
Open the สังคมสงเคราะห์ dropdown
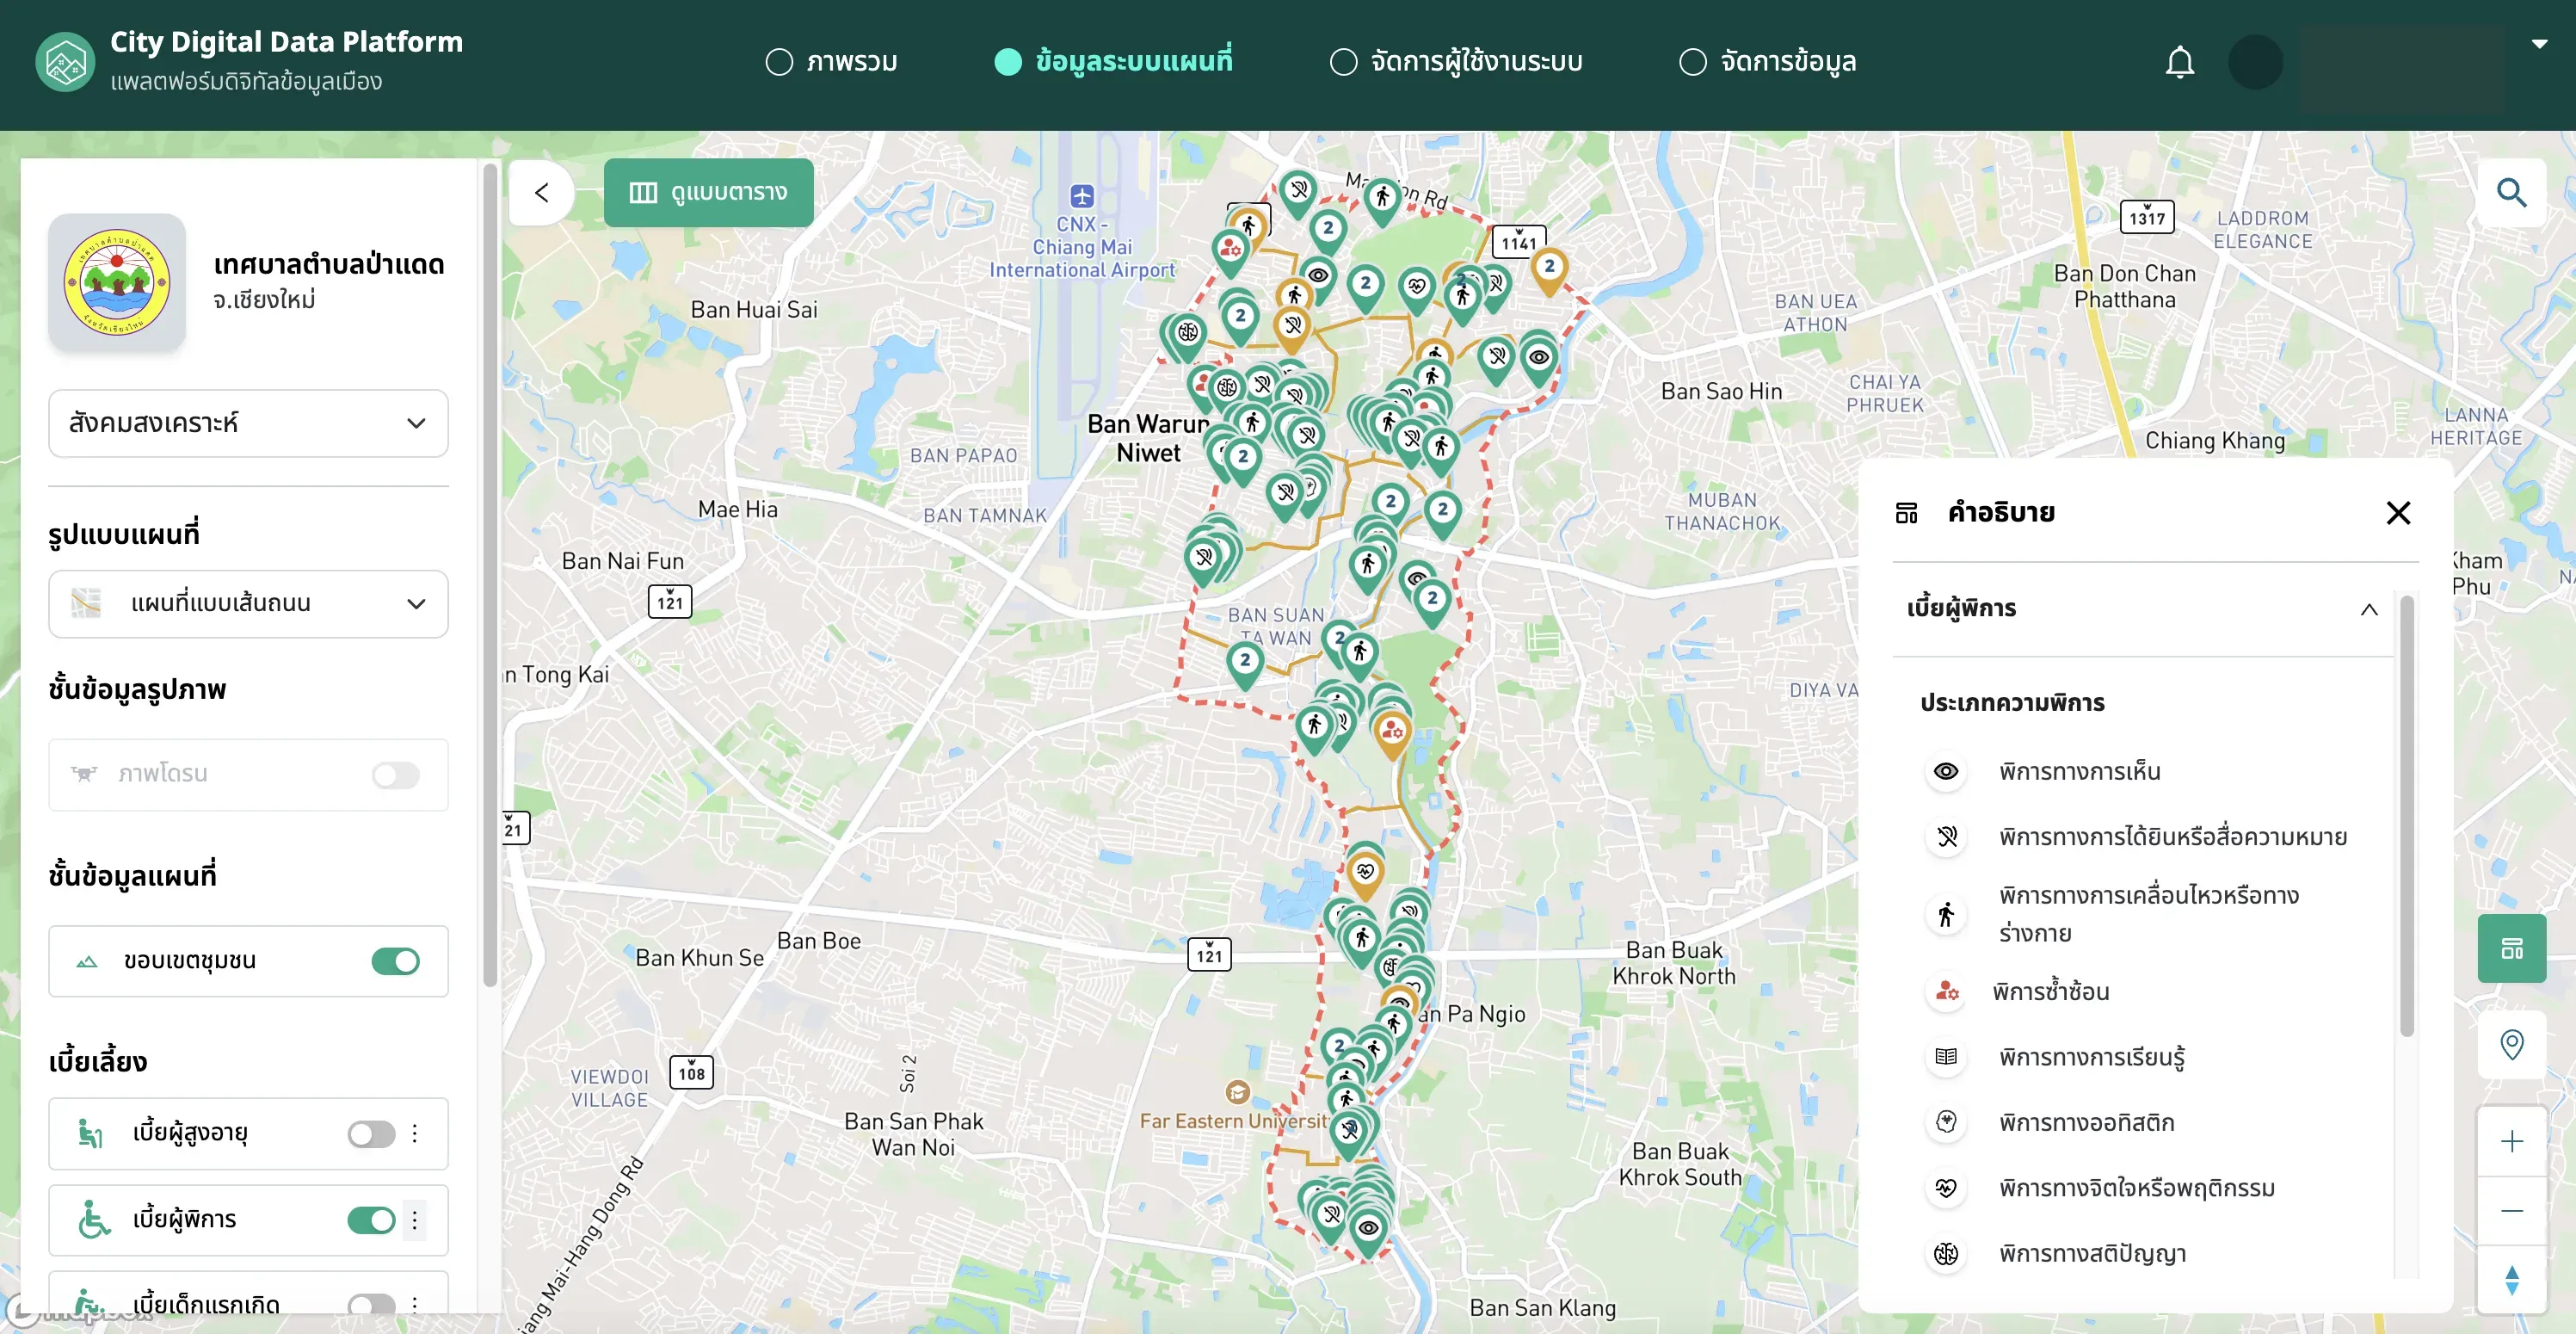pyautogui.click(x=248, y=423)
